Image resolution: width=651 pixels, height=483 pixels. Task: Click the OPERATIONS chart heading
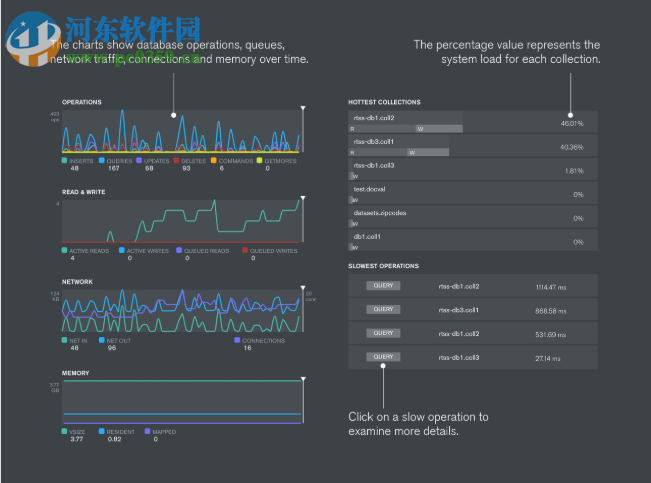click(82, 102)
